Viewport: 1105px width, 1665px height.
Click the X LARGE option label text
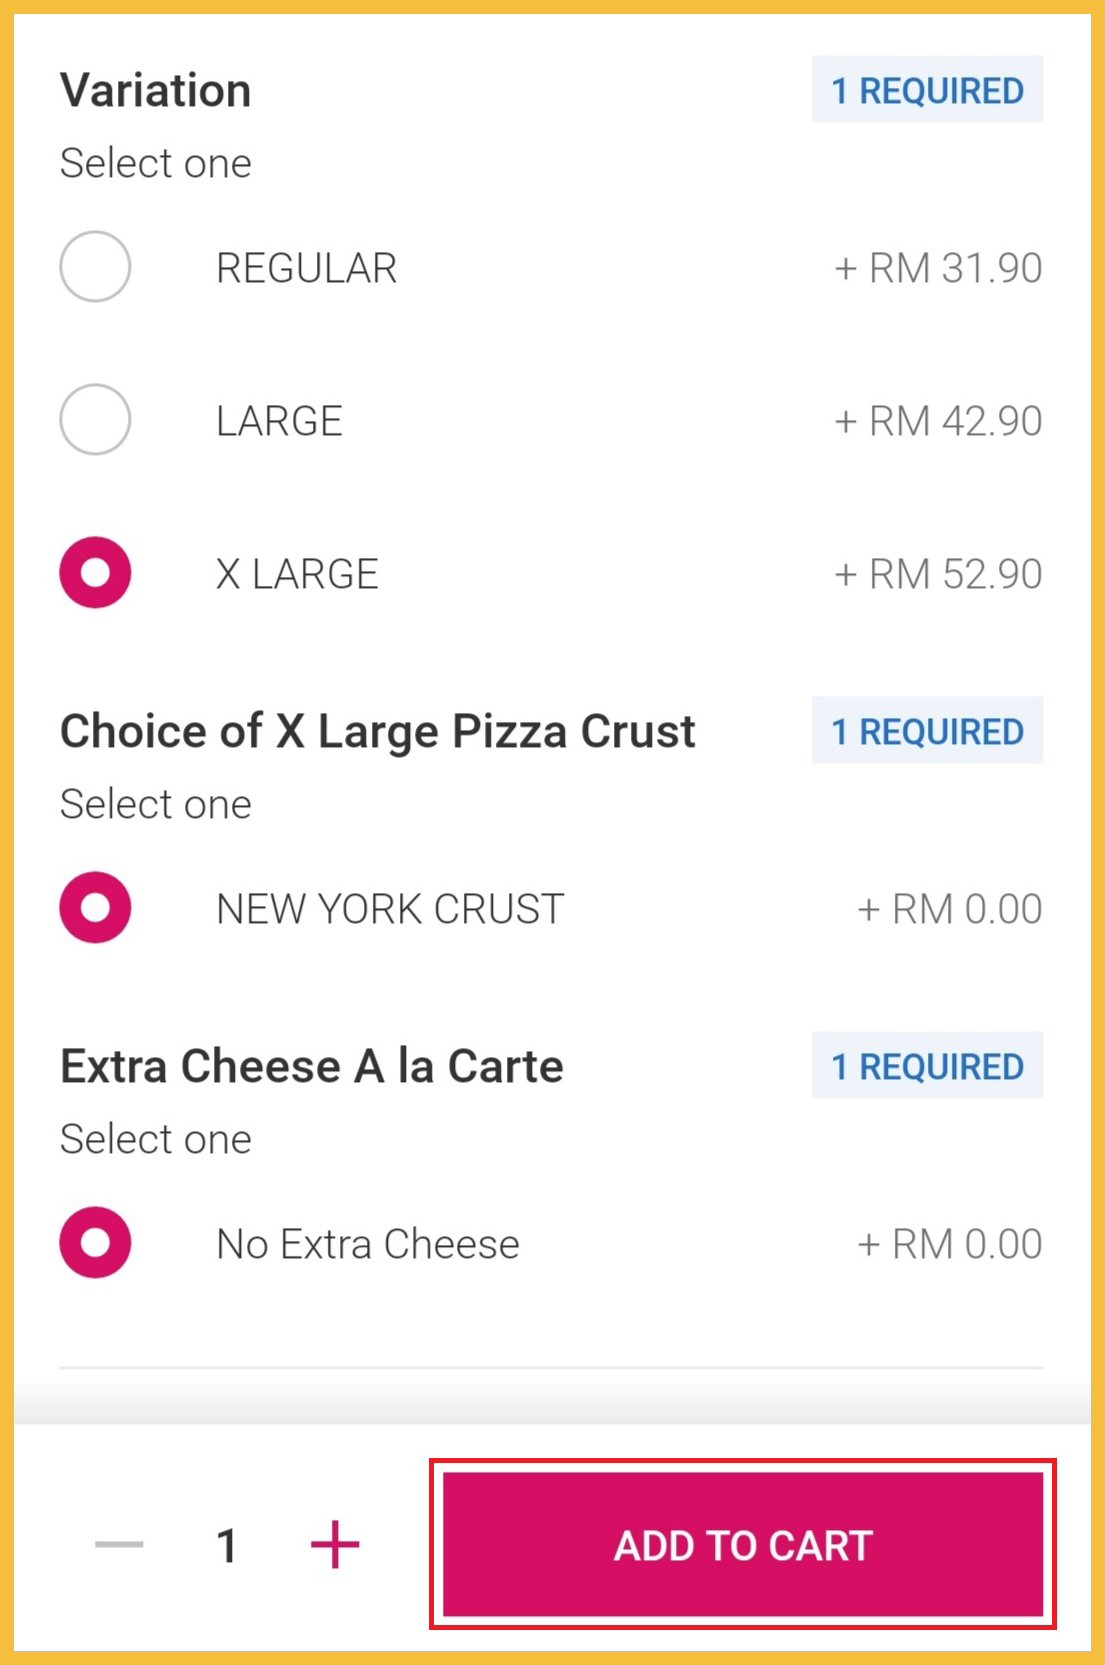click(297, 574)
